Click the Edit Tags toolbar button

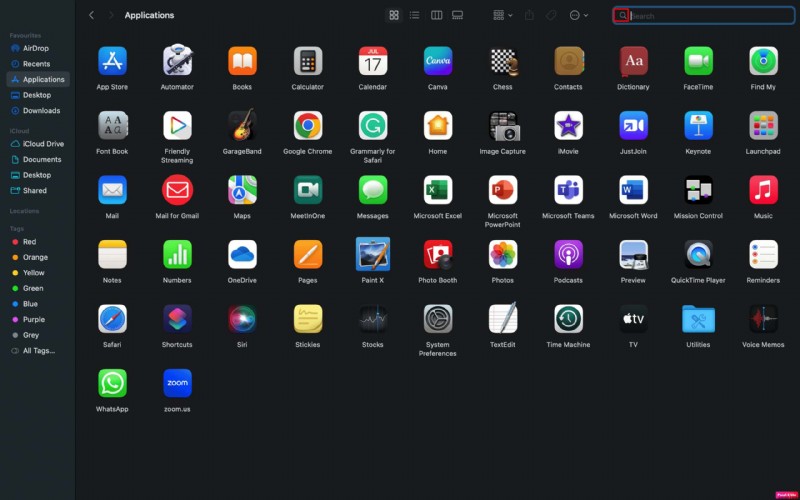pyautogui.click(x=551, y=15)
